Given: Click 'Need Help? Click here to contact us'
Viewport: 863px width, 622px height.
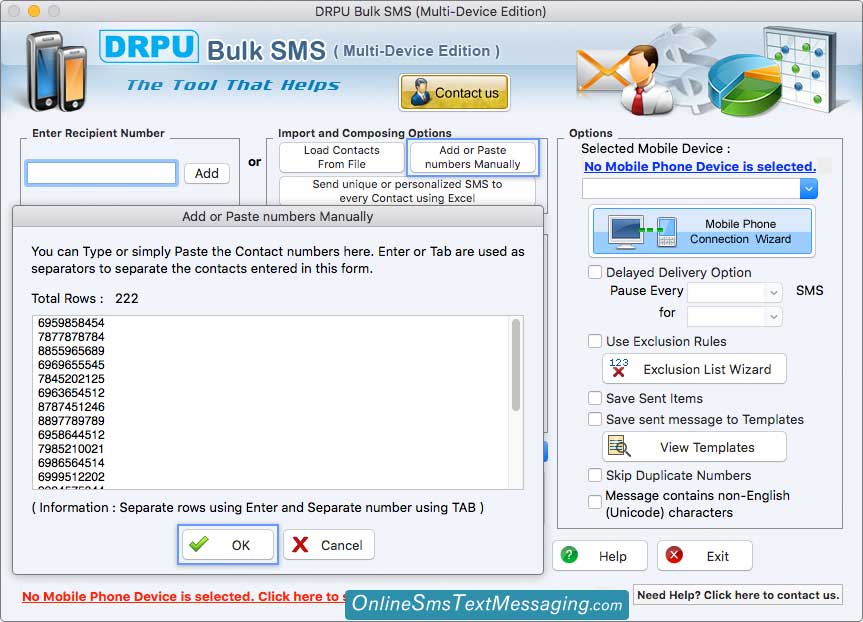Looking at the screenshot, I should pyautogui.click(x=738, y=595).
